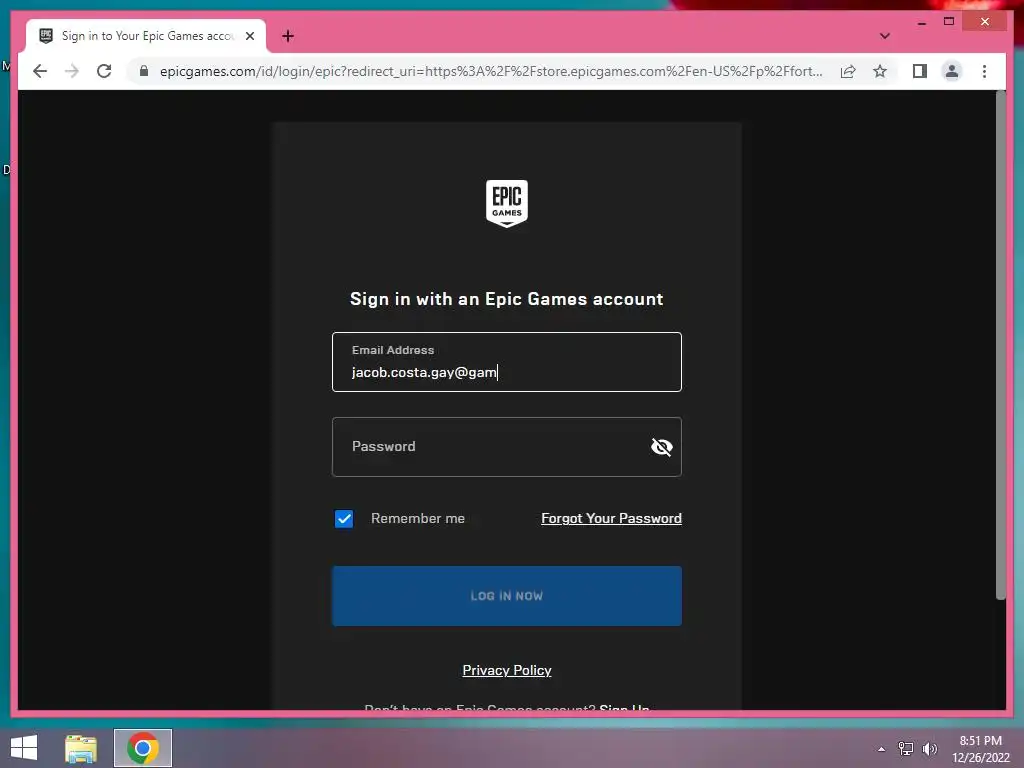Bookmark this page with the star icon
This screenshot has width=1024, height=768.
[880, 71]
